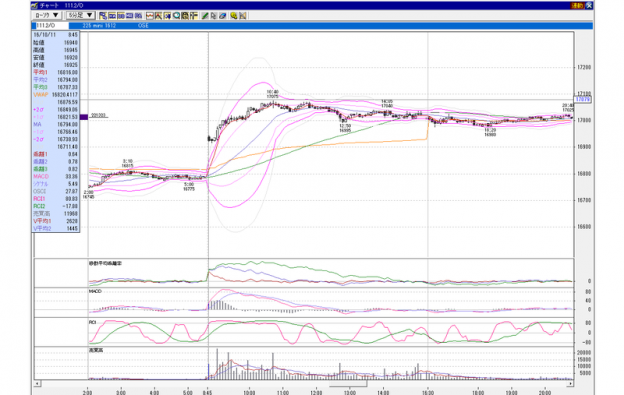
Task: Click the purple marker on chart left edge
Action: (x=84, y=117)
